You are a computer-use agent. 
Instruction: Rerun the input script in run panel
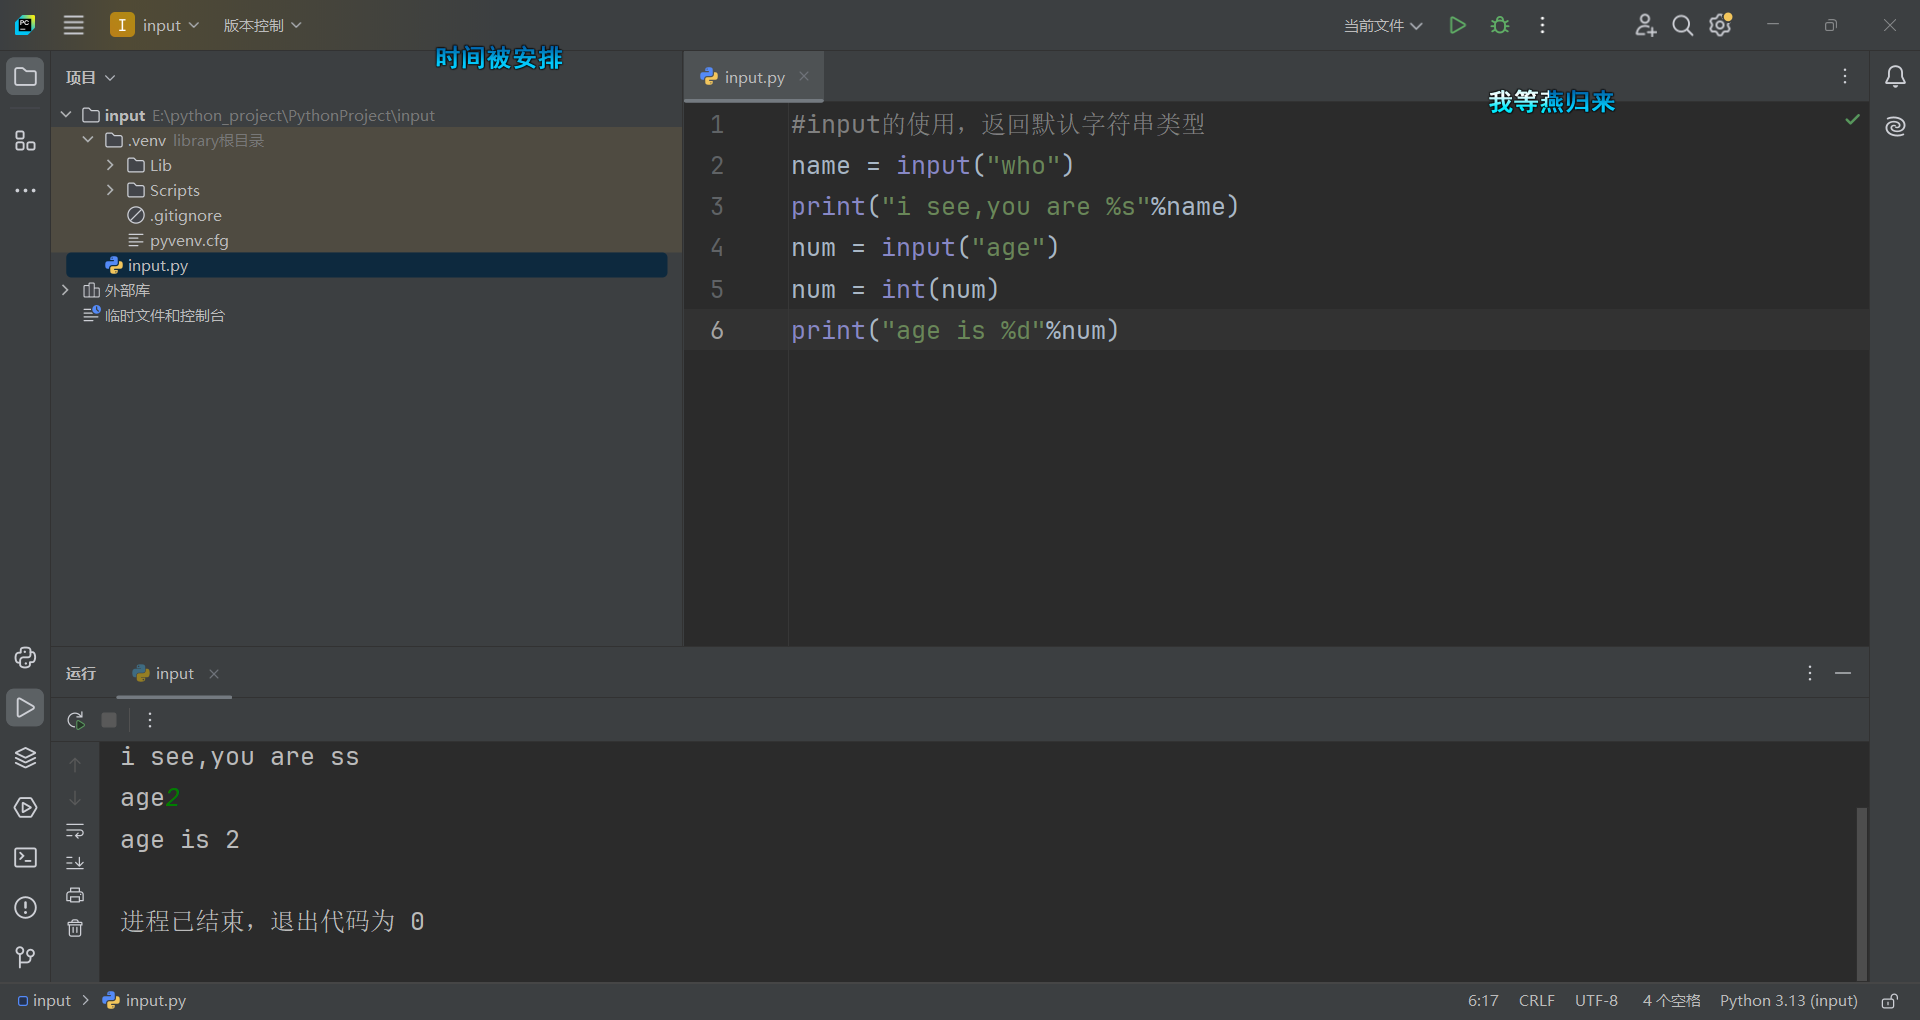pos(75,720)
